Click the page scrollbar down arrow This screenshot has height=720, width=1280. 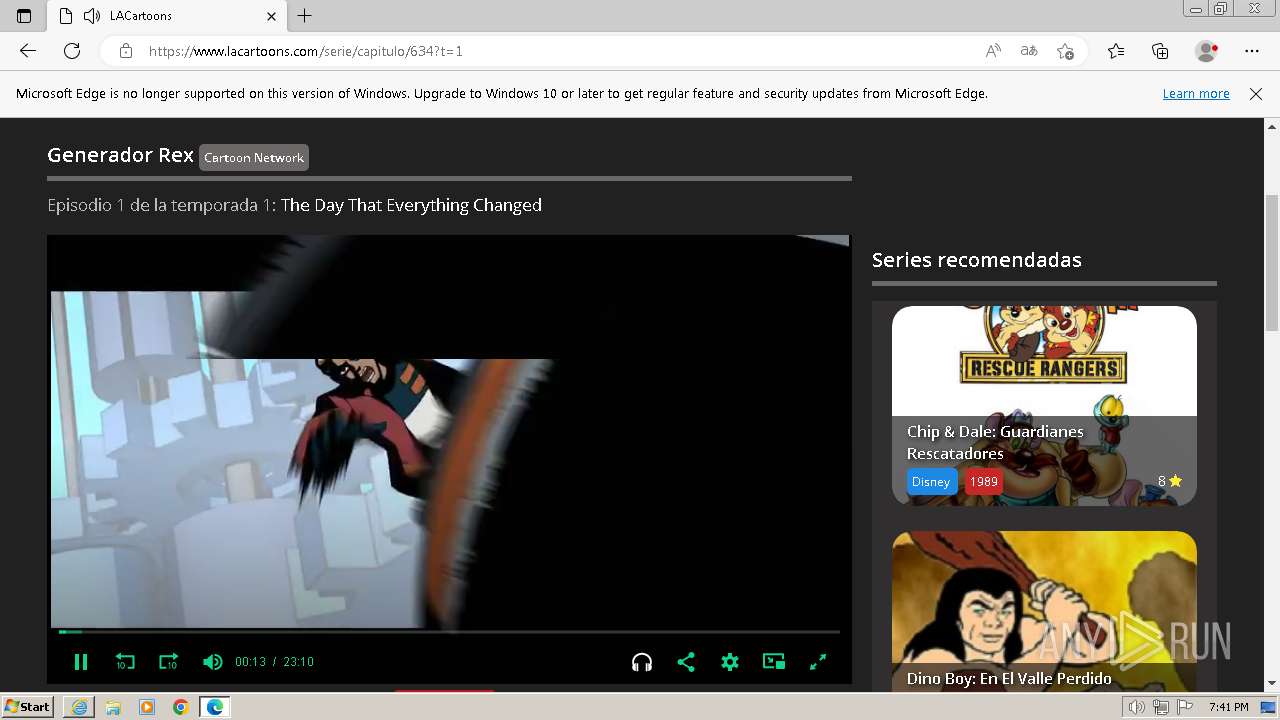pyautogui.click(x=1272, y=683)
